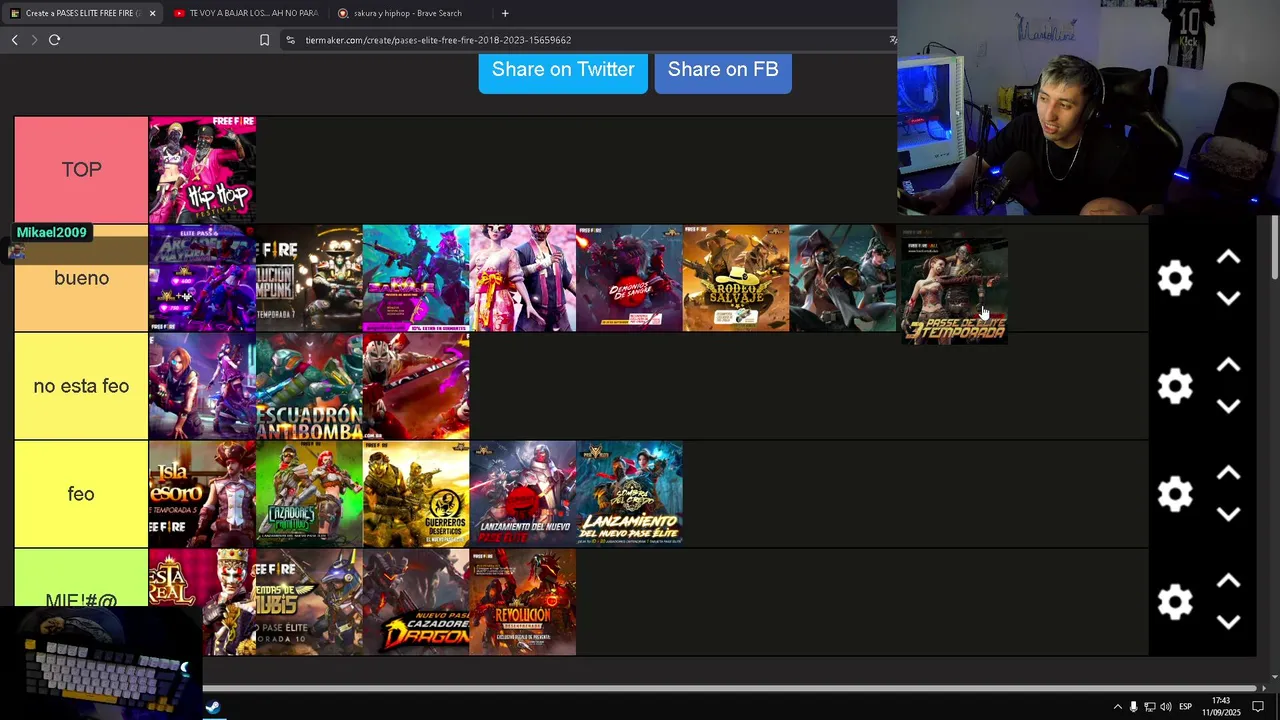Go back in browser history
This screenshot has height=720, width=1280.
tap(14, 40)
